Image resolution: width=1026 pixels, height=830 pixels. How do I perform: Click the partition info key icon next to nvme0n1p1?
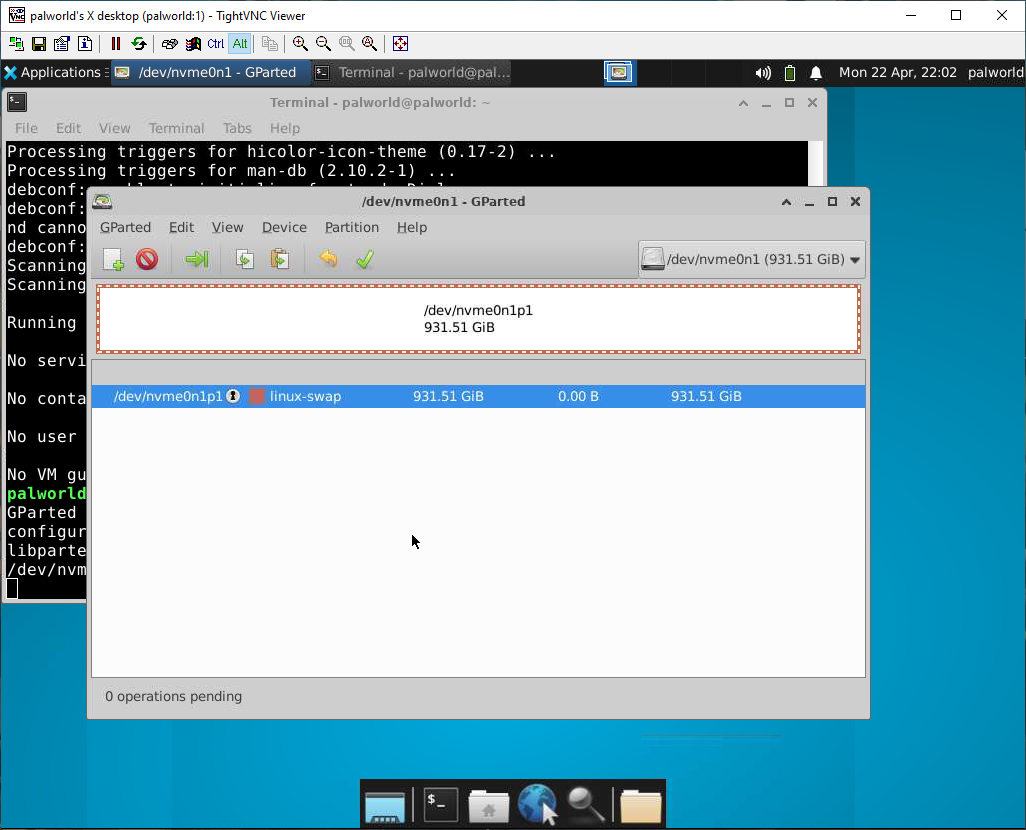point(233,396)
